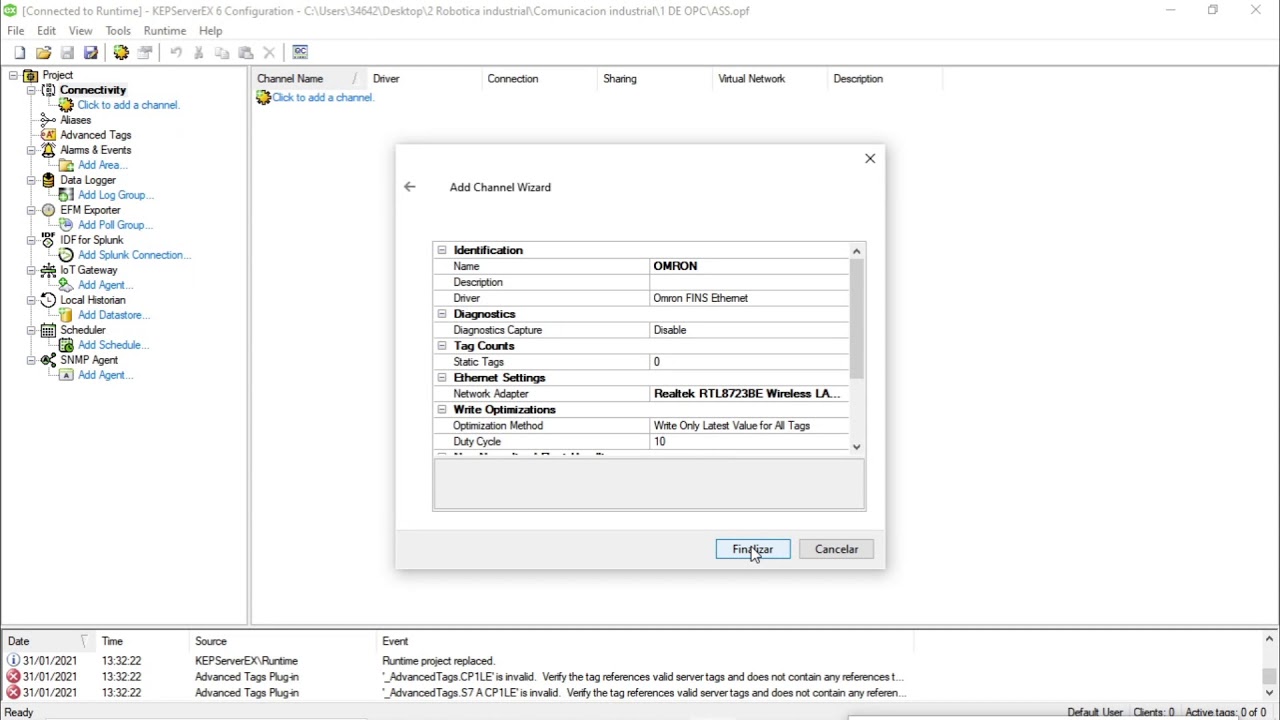
Task: Click the event log scroll-up arrow
Action: click(1269, 639)
